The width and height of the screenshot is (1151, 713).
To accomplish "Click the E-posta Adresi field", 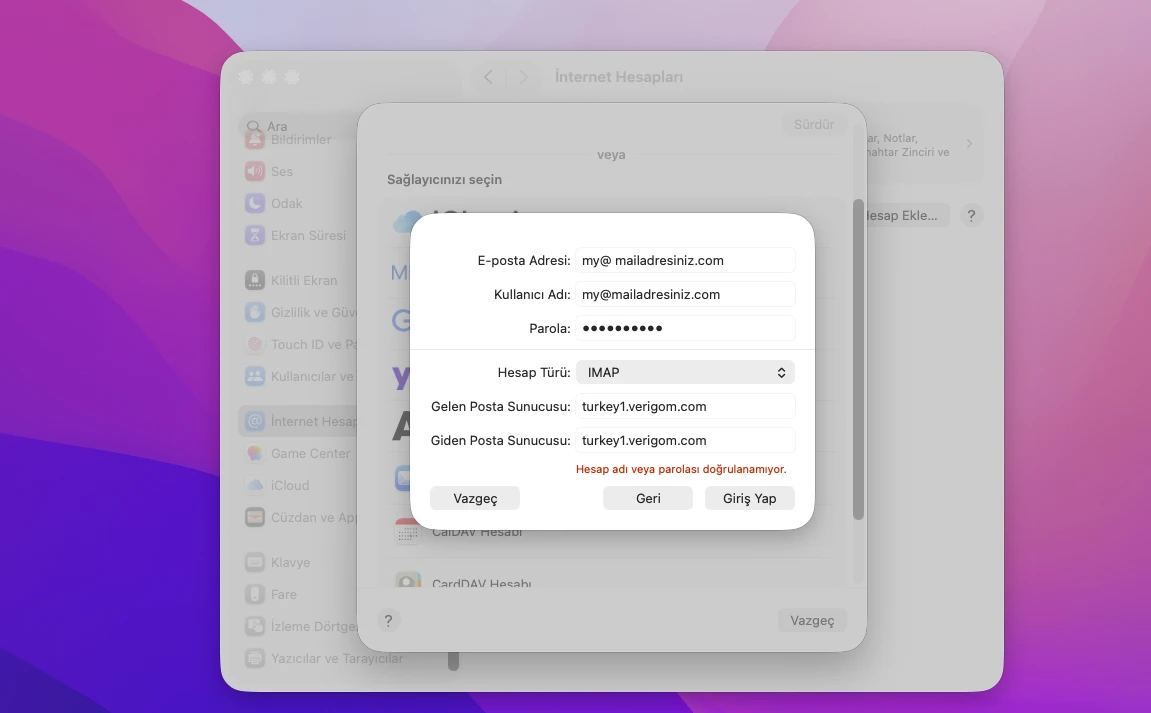I will (685, 261).
